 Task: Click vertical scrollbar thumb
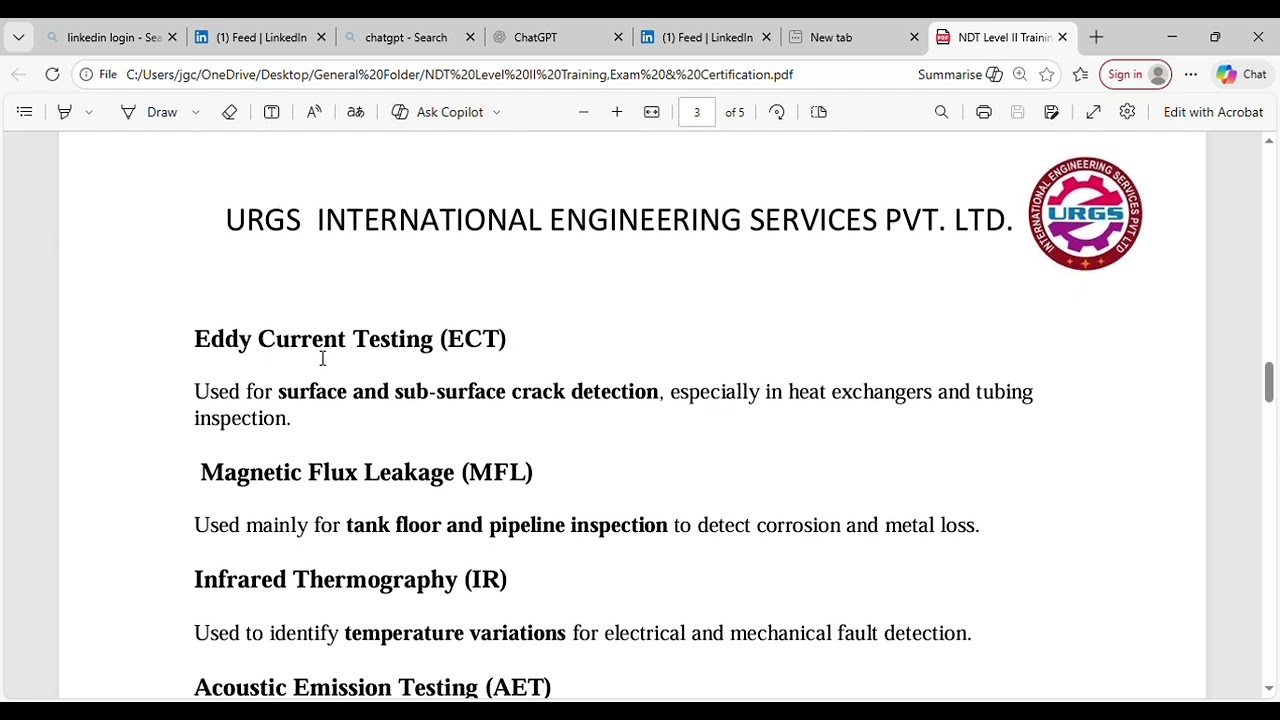pyautogui.click(x=1269, y=382)
